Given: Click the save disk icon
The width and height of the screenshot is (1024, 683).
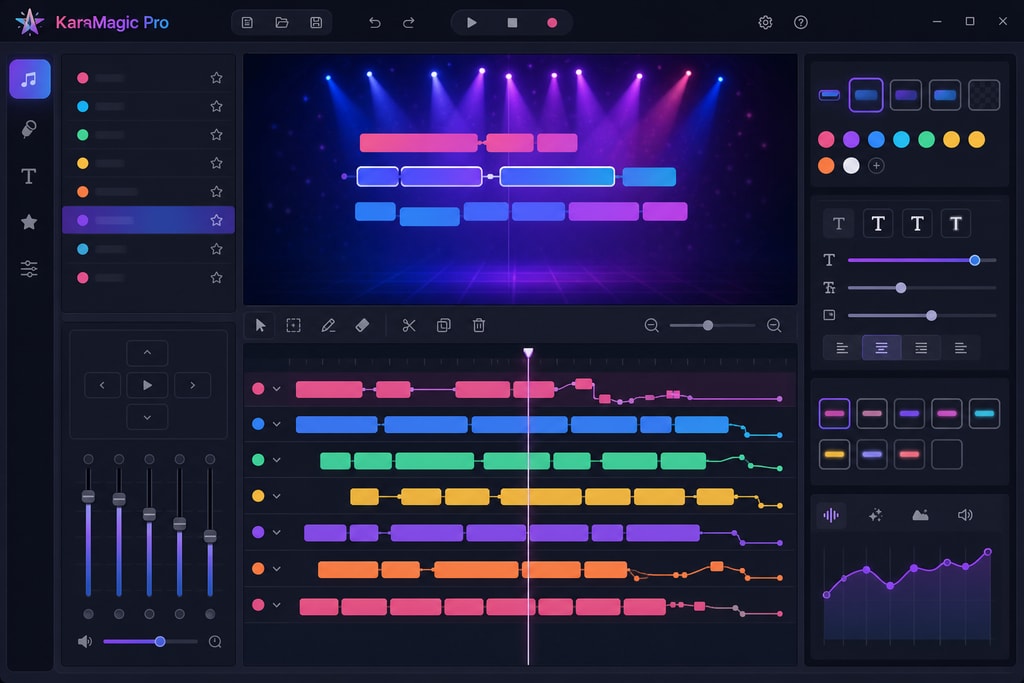Looking at the screenshot, I should coord(316,23).
